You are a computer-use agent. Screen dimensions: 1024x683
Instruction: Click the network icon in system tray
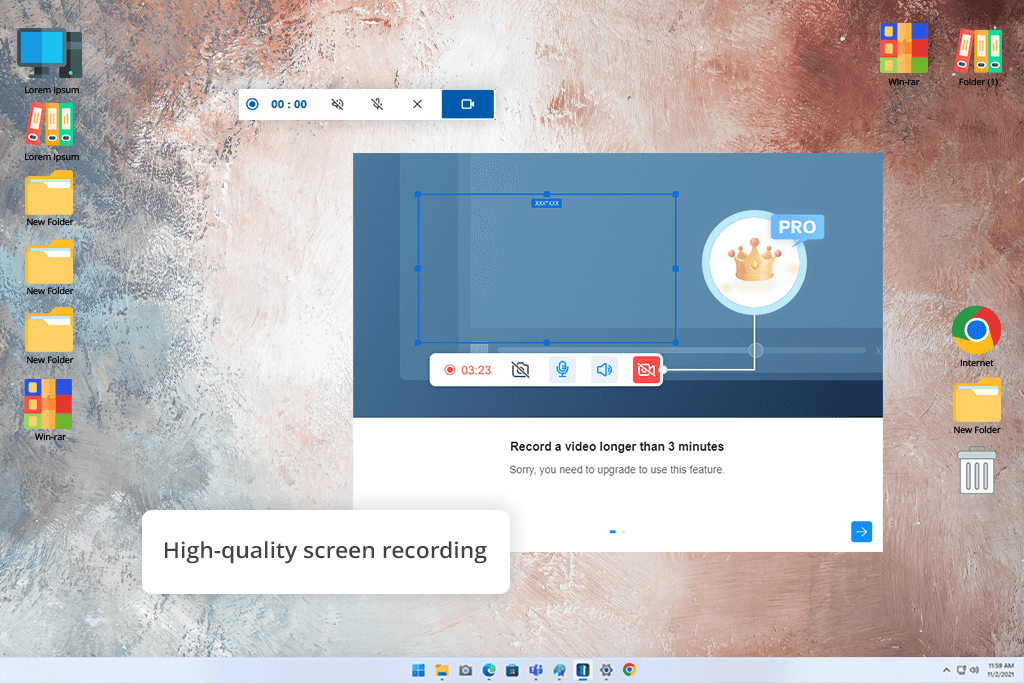[x=961, y=670]
